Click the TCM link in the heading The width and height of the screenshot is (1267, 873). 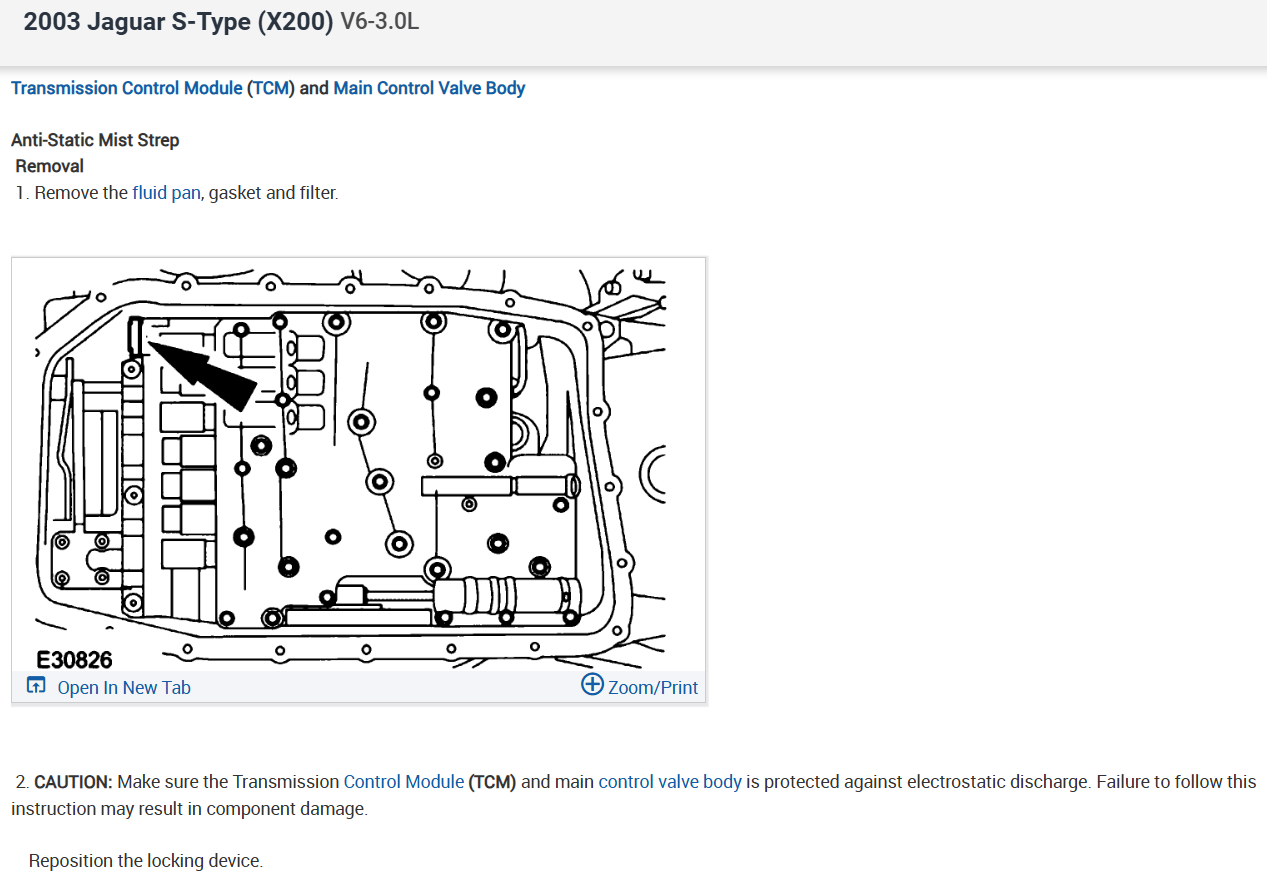coord(270,88)
